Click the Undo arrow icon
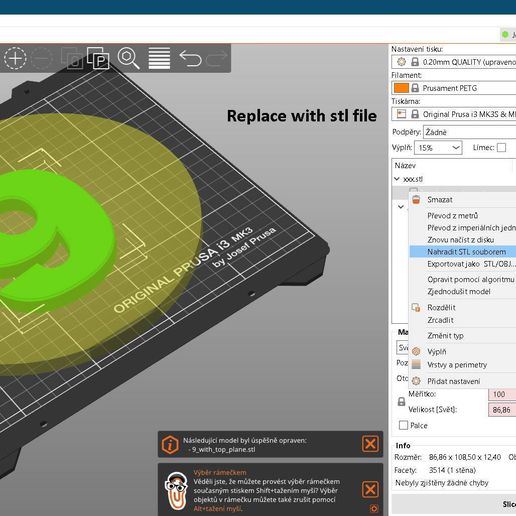The height and width of the screenshot is (516, 516). [190, 58]
